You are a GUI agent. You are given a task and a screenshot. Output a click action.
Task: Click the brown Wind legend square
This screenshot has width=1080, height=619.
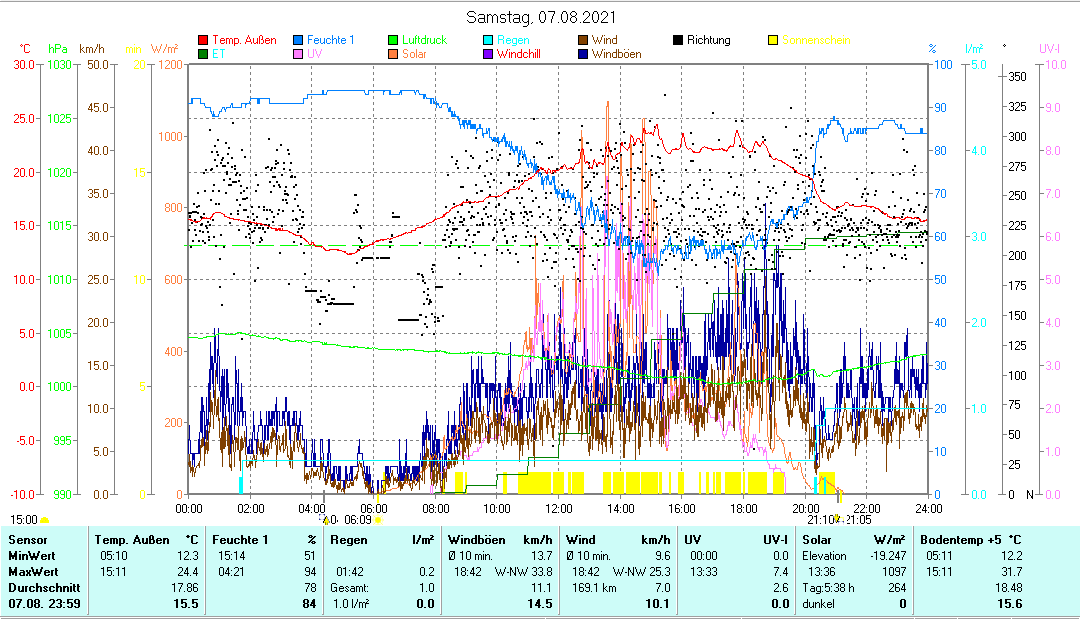pyautogui.click(x=582, y=40)
